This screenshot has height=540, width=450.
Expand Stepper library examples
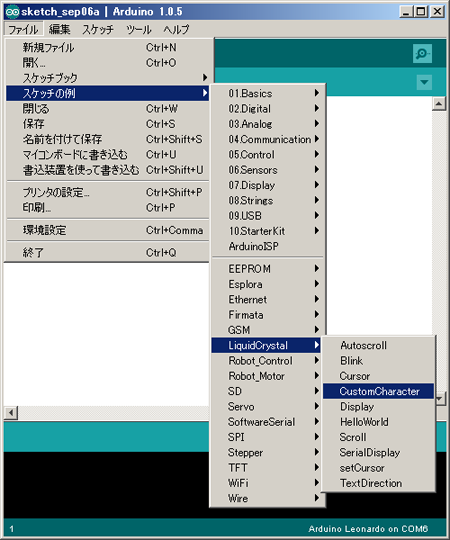(x=267, y=453)
